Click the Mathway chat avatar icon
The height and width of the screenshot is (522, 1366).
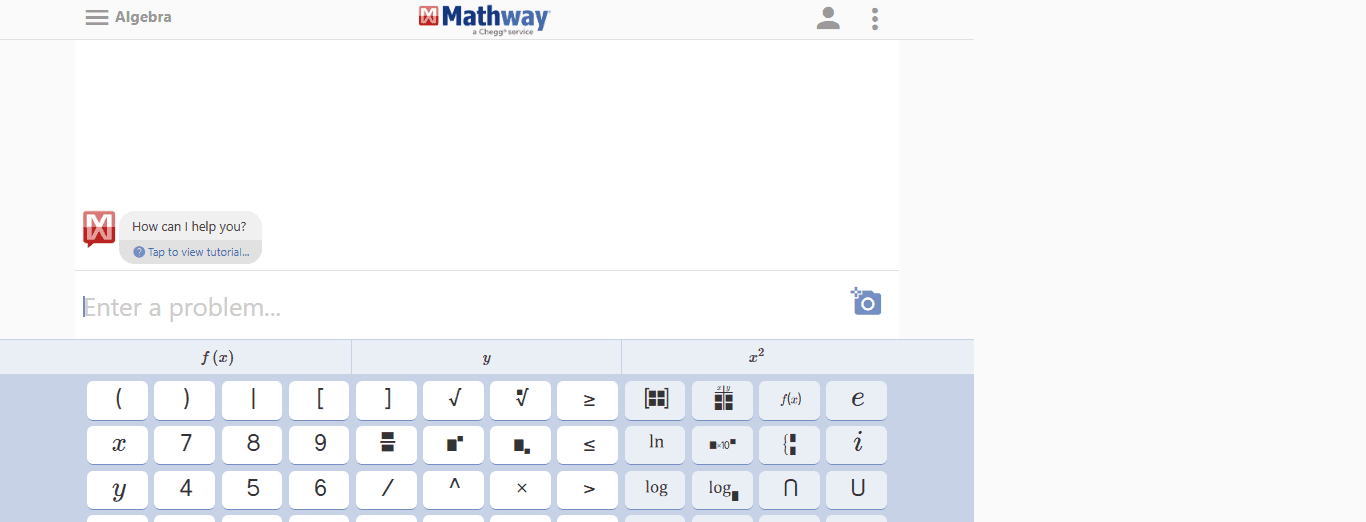pos(99,229)
